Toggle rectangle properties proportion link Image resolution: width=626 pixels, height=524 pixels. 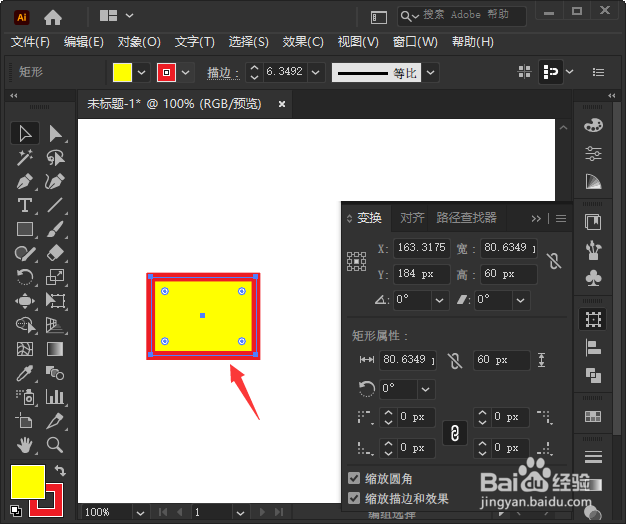coord(455,361)
